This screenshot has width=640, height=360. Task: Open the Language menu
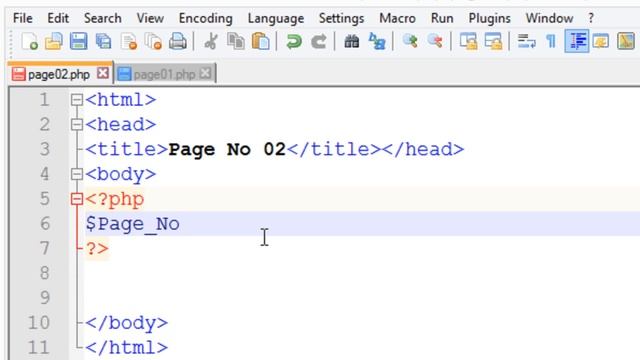coord(276,18)
